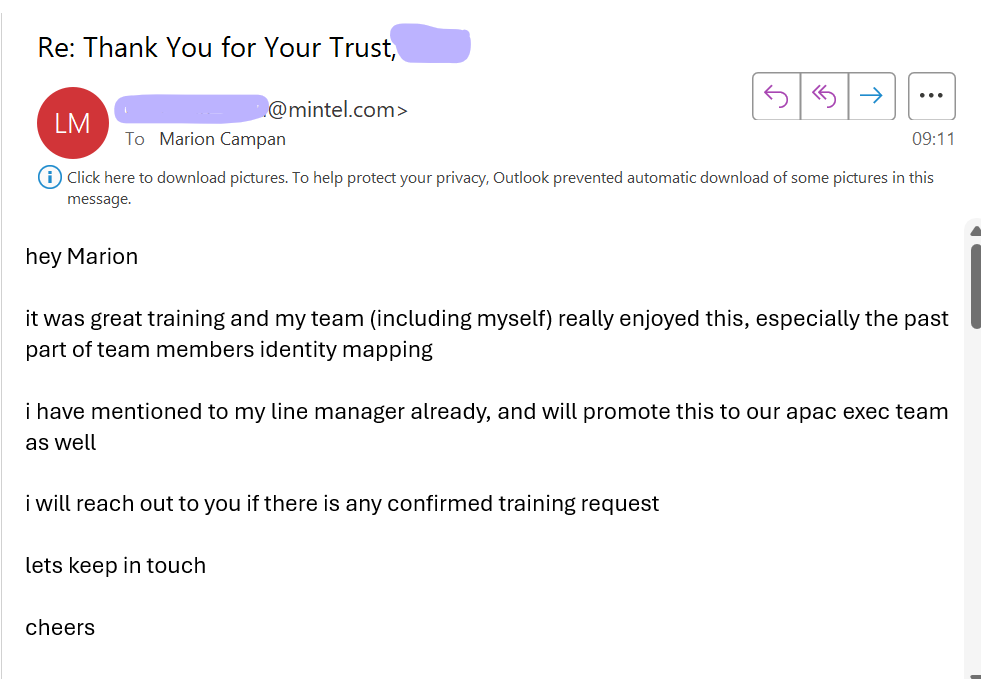Open the More actions ellipsis menu

click(x=931, y=96)
